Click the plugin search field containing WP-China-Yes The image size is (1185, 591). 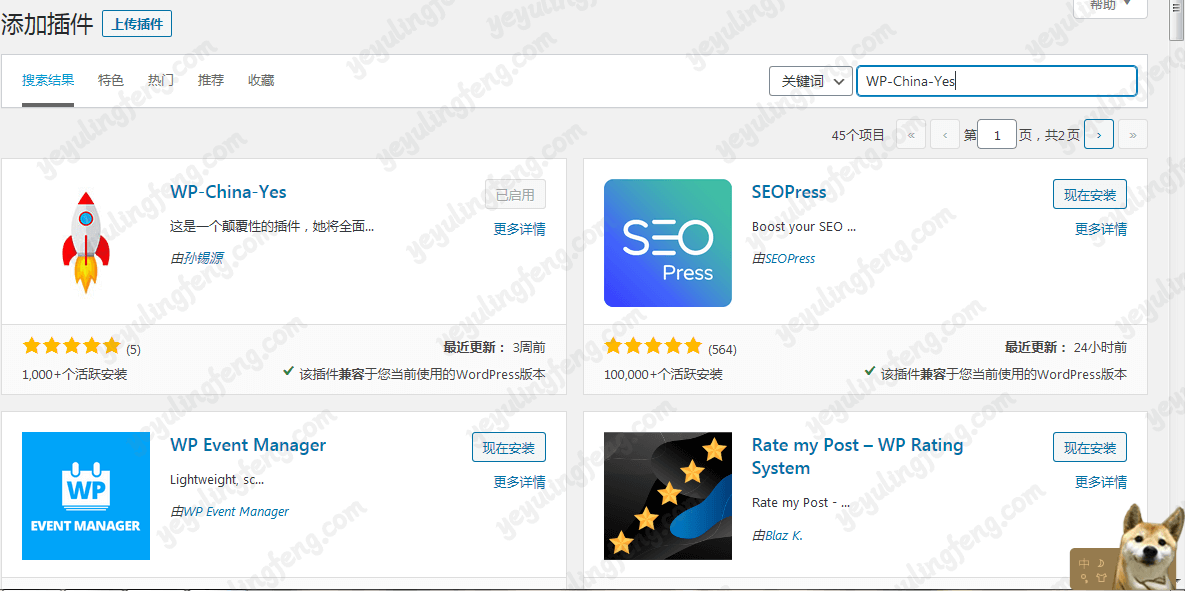tap(996, 81)
